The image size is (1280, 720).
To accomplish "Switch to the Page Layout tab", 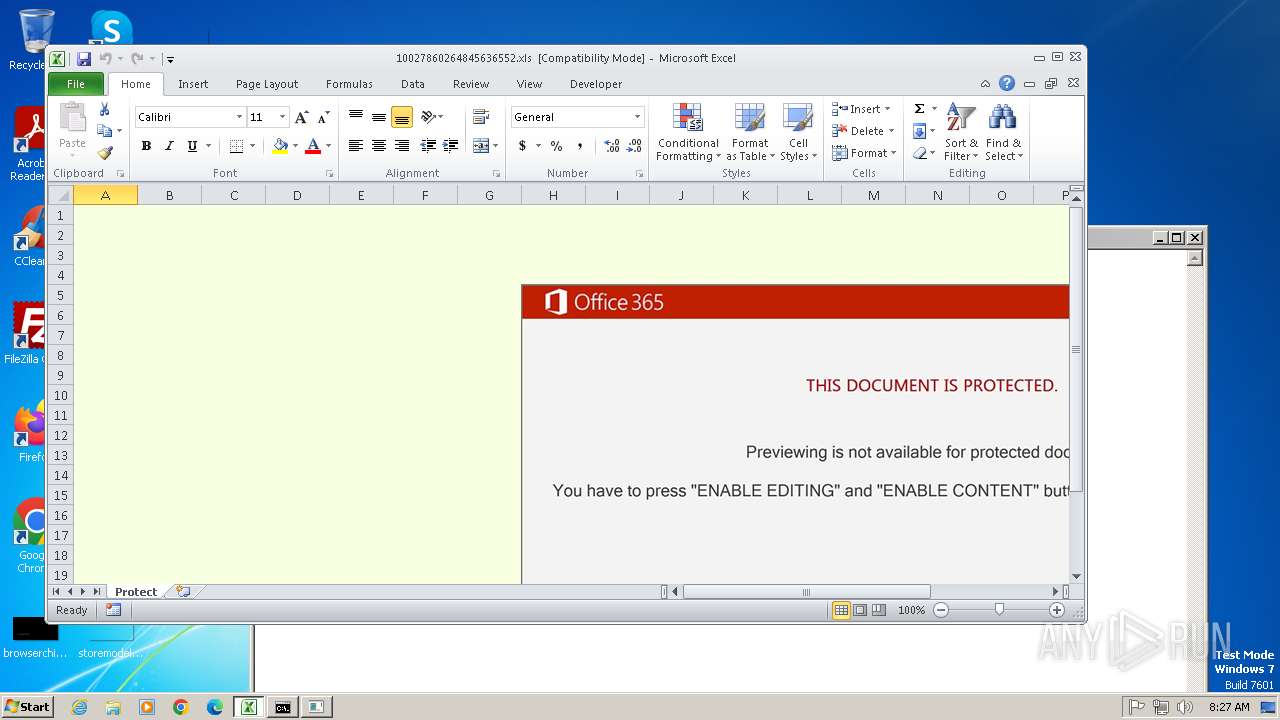I will point(267,84).
